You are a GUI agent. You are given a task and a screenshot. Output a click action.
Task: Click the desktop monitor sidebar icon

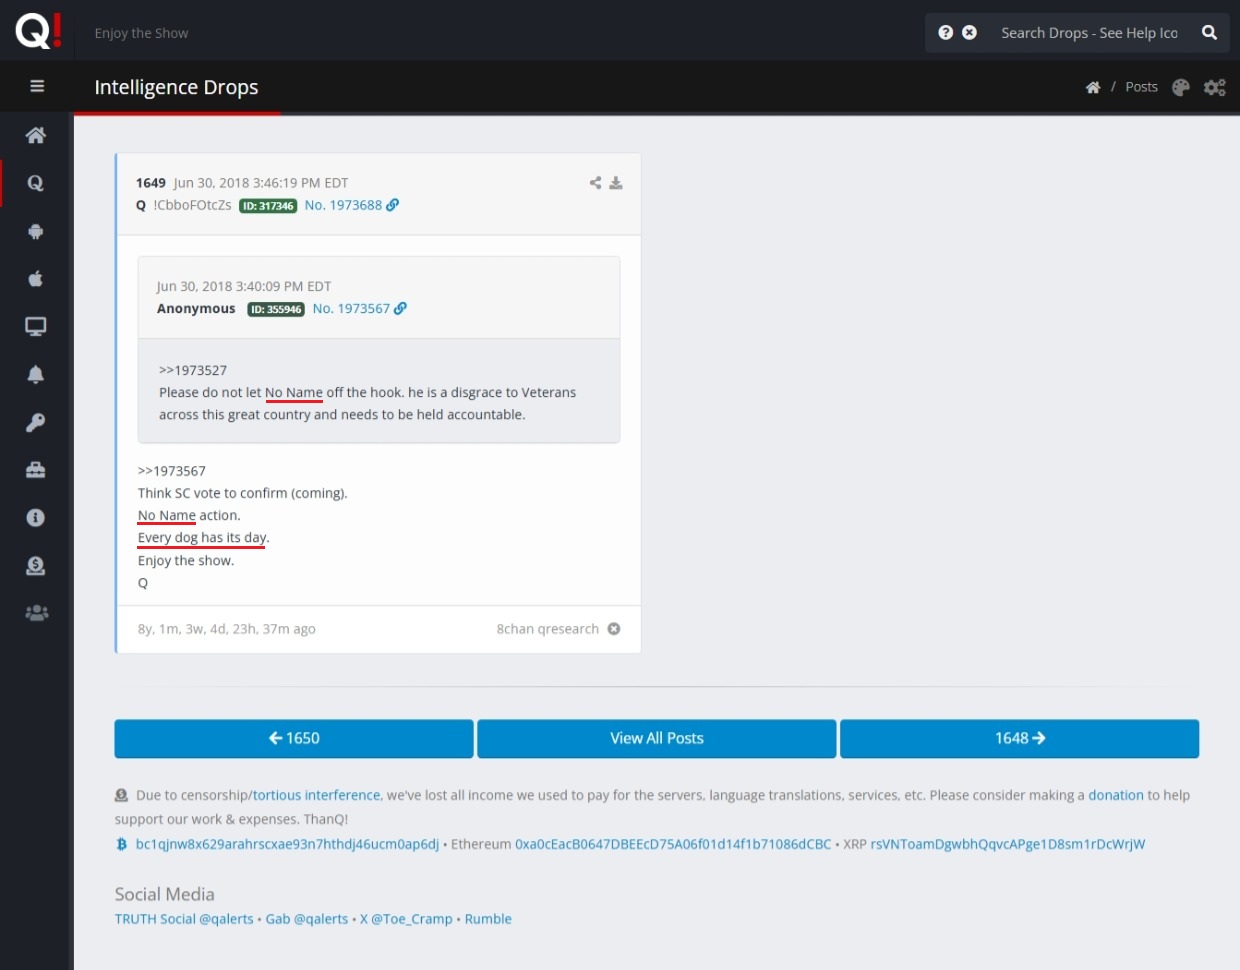coord(36,326)
